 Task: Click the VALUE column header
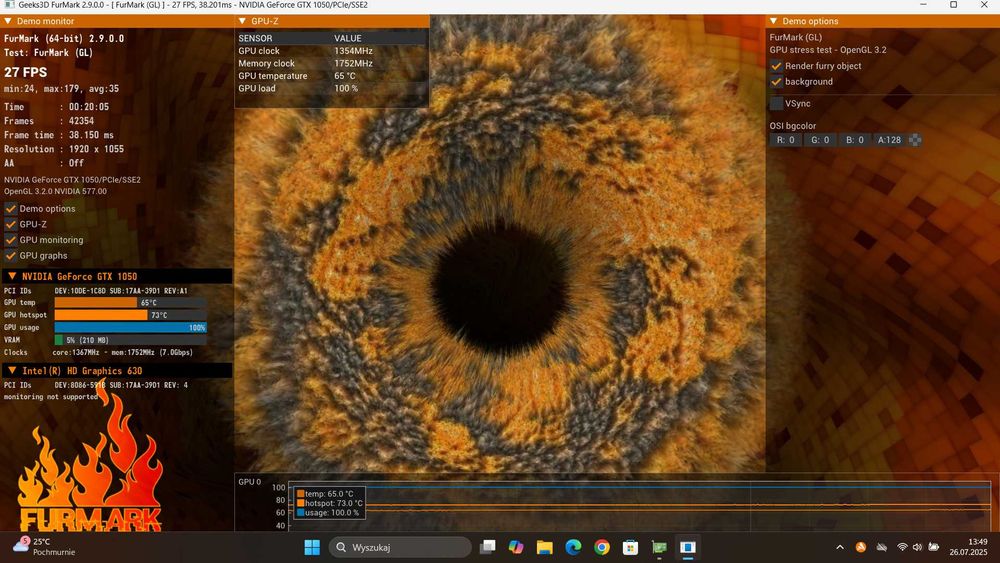coord(348,38)
